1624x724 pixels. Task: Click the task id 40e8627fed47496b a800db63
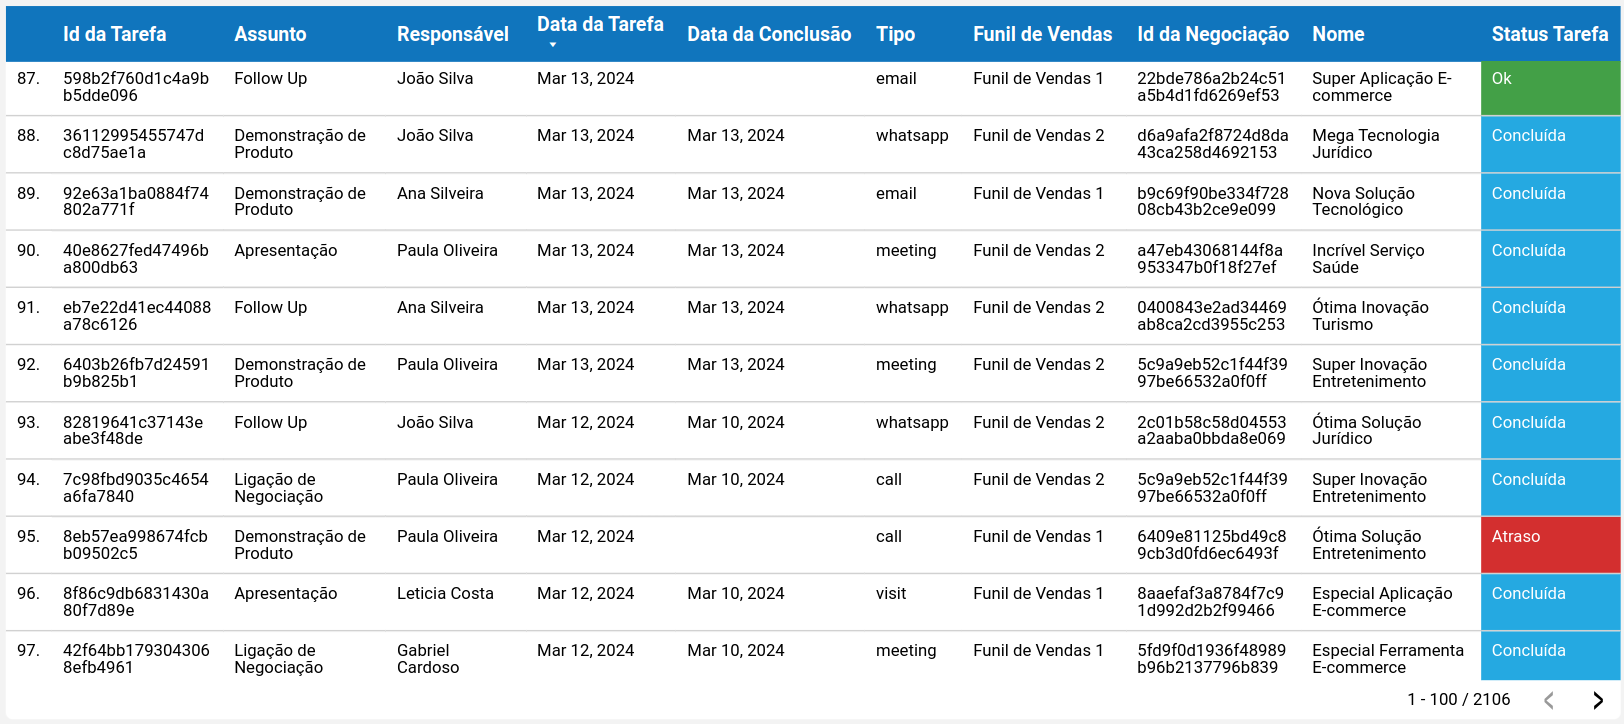click(x=136, y=259)
